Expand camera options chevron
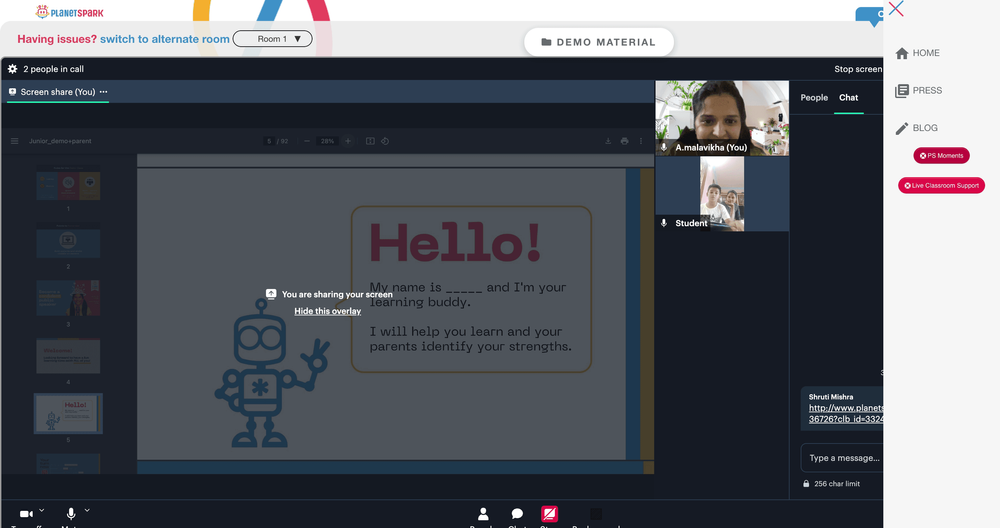Screen dimensions: 1000x528 (x=41, y=510)
